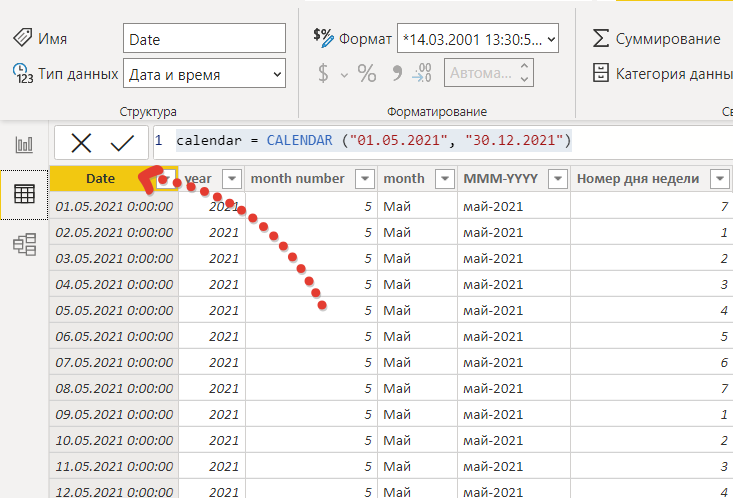733x498 pixels.
Task: Increase decimal places stepper up arrow
Action: (525, 66)
